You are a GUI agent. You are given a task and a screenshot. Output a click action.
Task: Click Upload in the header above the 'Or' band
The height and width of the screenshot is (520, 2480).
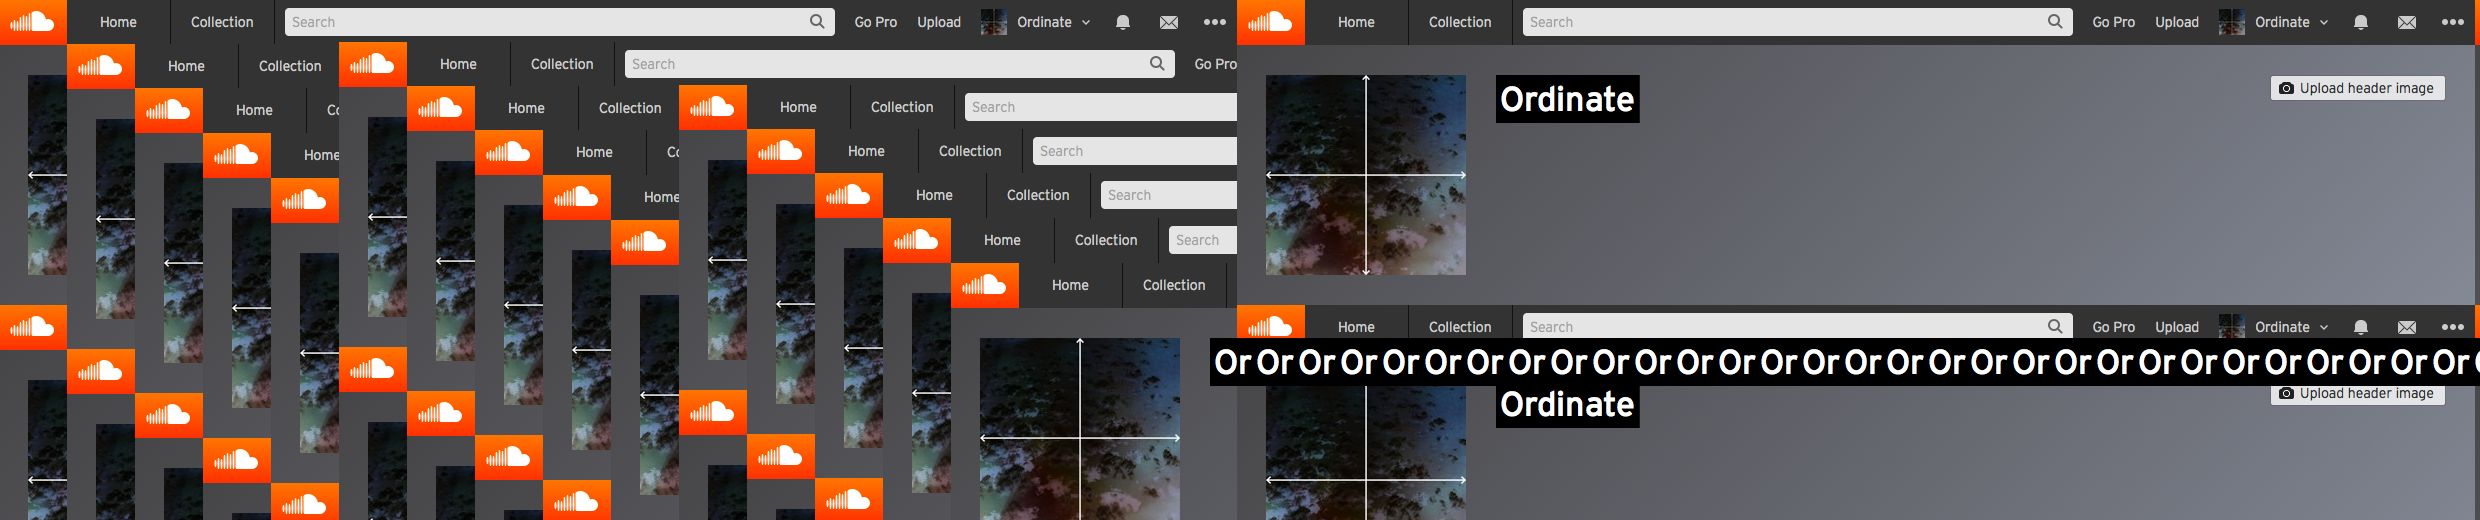coord(2177,327)
